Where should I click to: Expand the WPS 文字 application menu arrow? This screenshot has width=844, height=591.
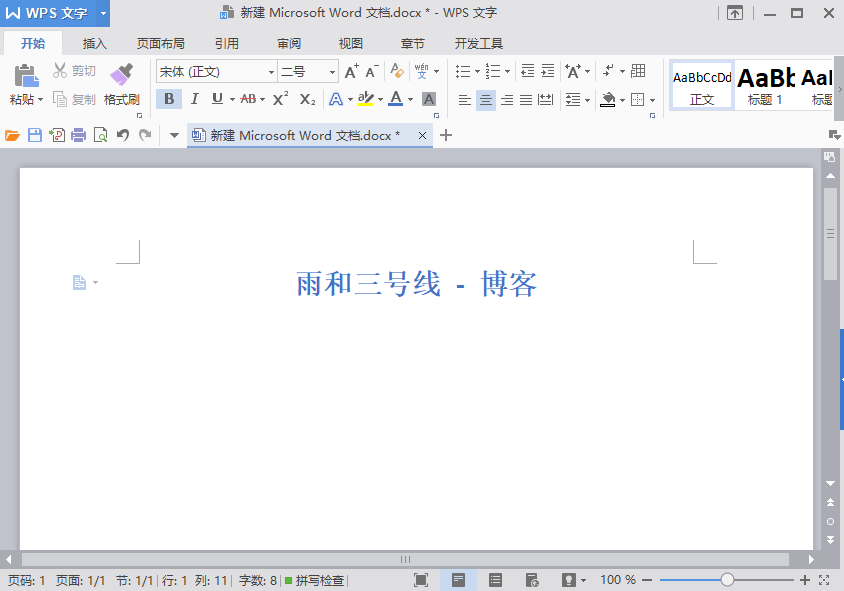coord(103,13)
